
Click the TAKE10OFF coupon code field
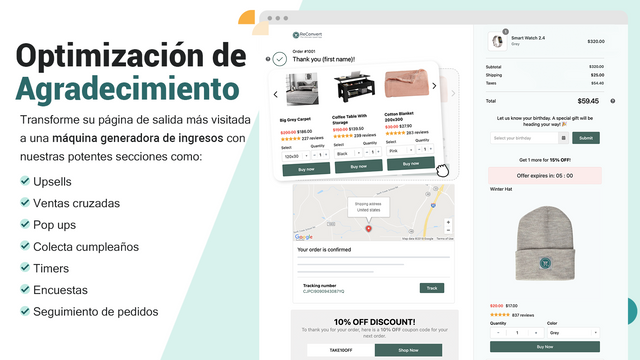click(x=341, y=350)
